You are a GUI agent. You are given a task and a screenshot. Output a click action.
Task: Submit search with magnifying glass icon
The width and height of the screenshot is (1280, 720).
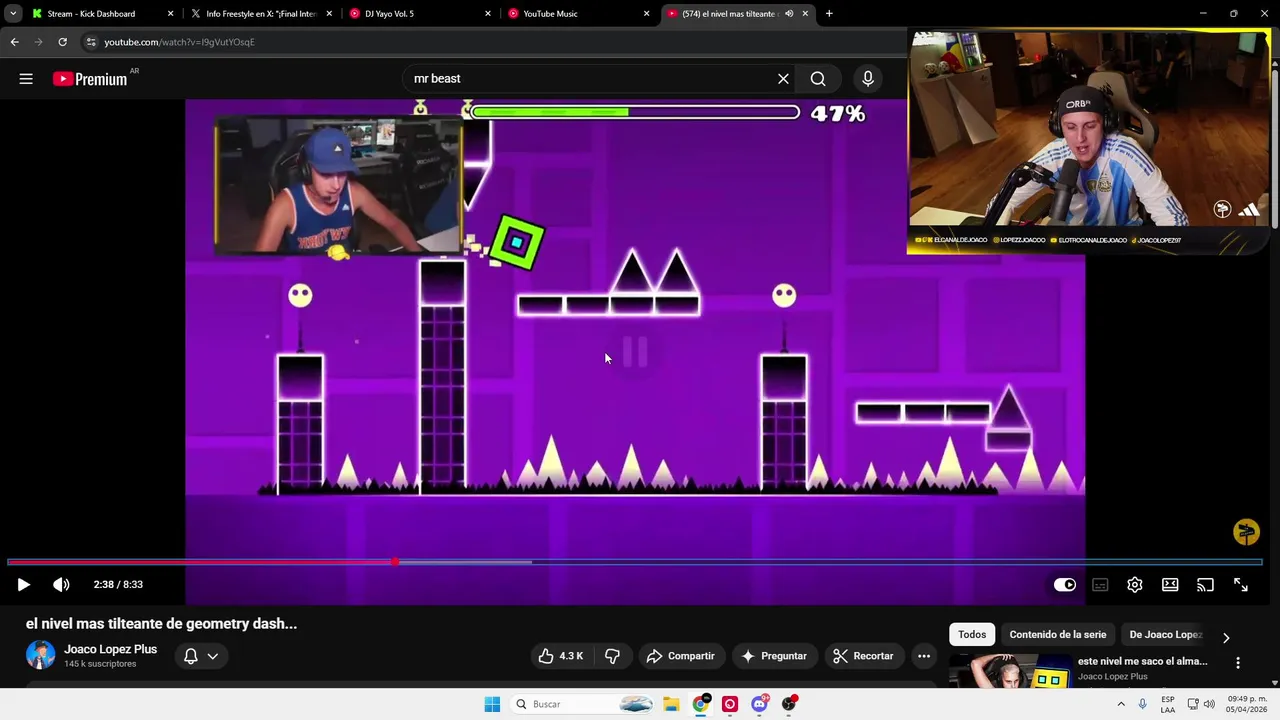[818, 78]
